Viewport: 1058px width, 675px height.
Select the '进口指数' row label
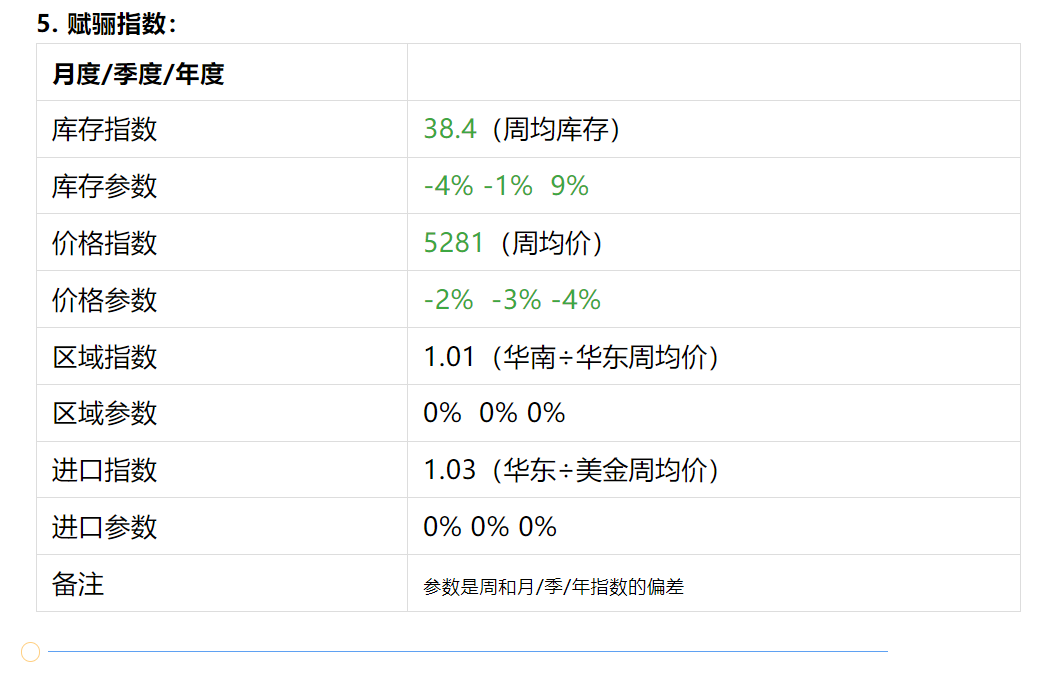click(x=105, y=470)
